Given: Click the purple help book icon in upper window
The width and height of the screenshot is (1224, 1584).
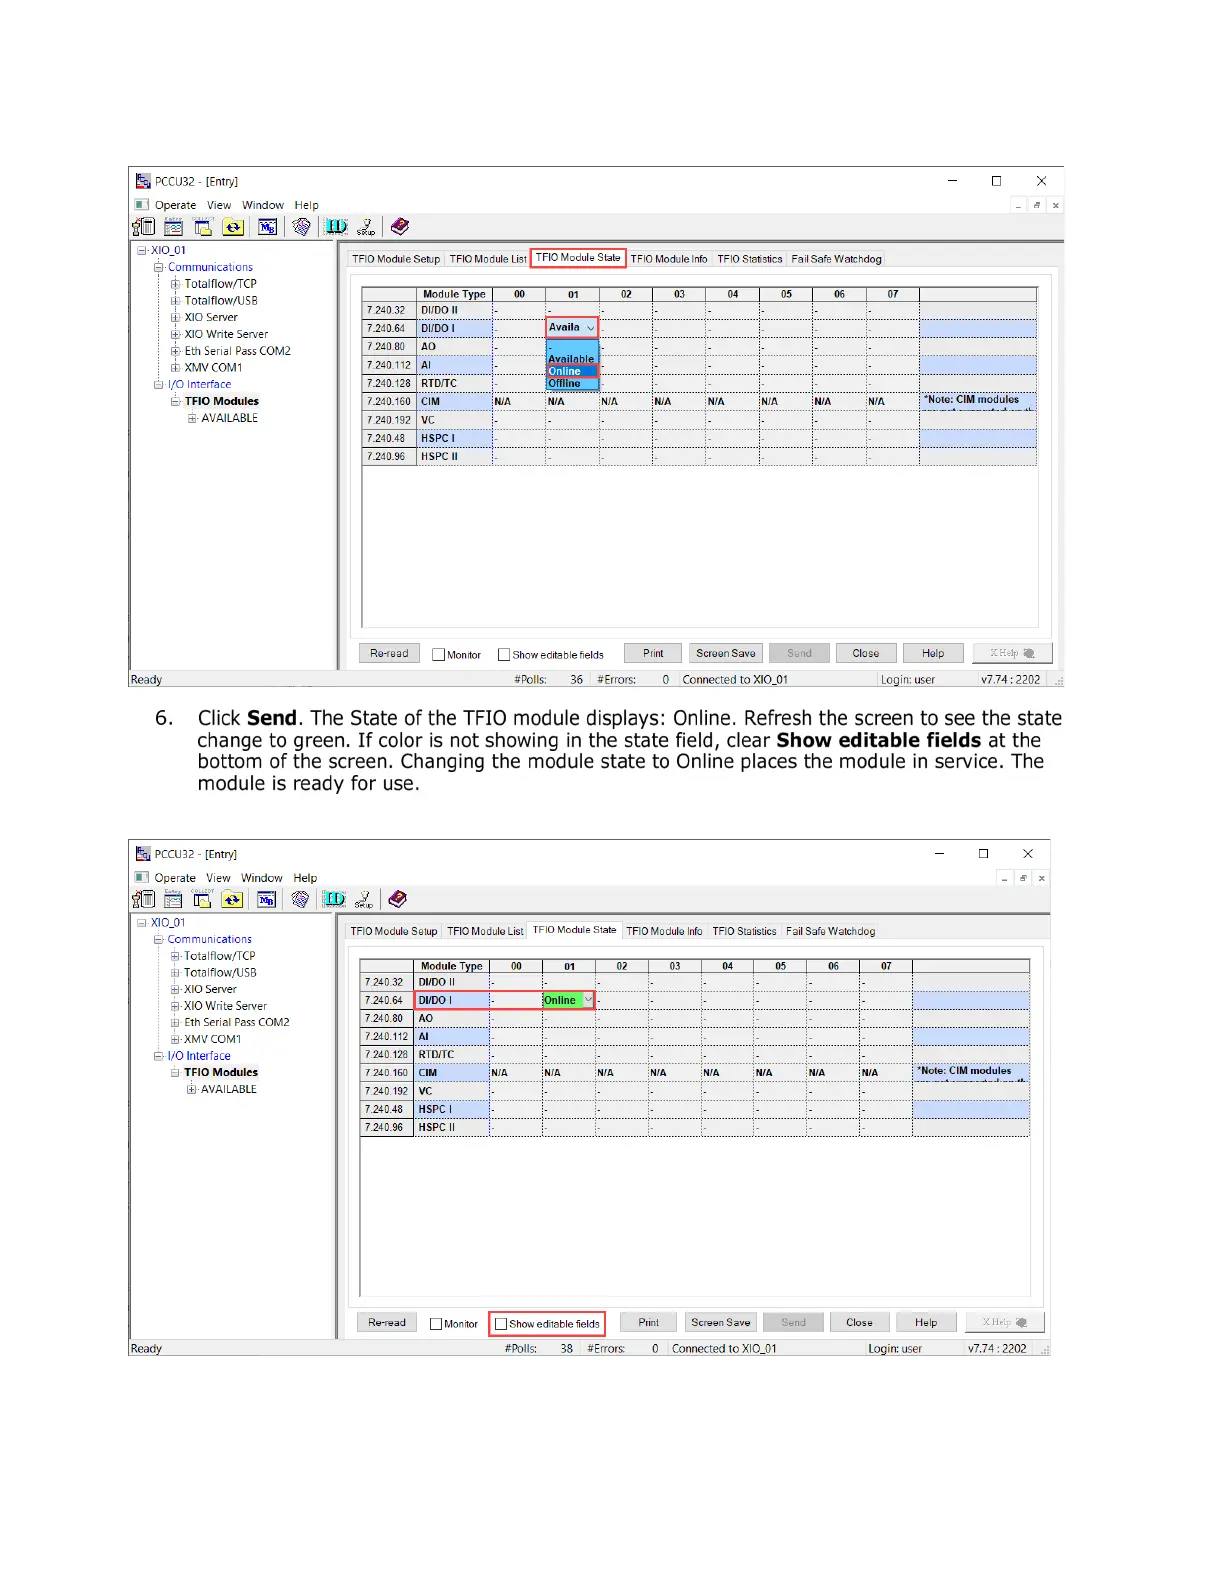Looking at the screenshot, I should tap(400, 227).
